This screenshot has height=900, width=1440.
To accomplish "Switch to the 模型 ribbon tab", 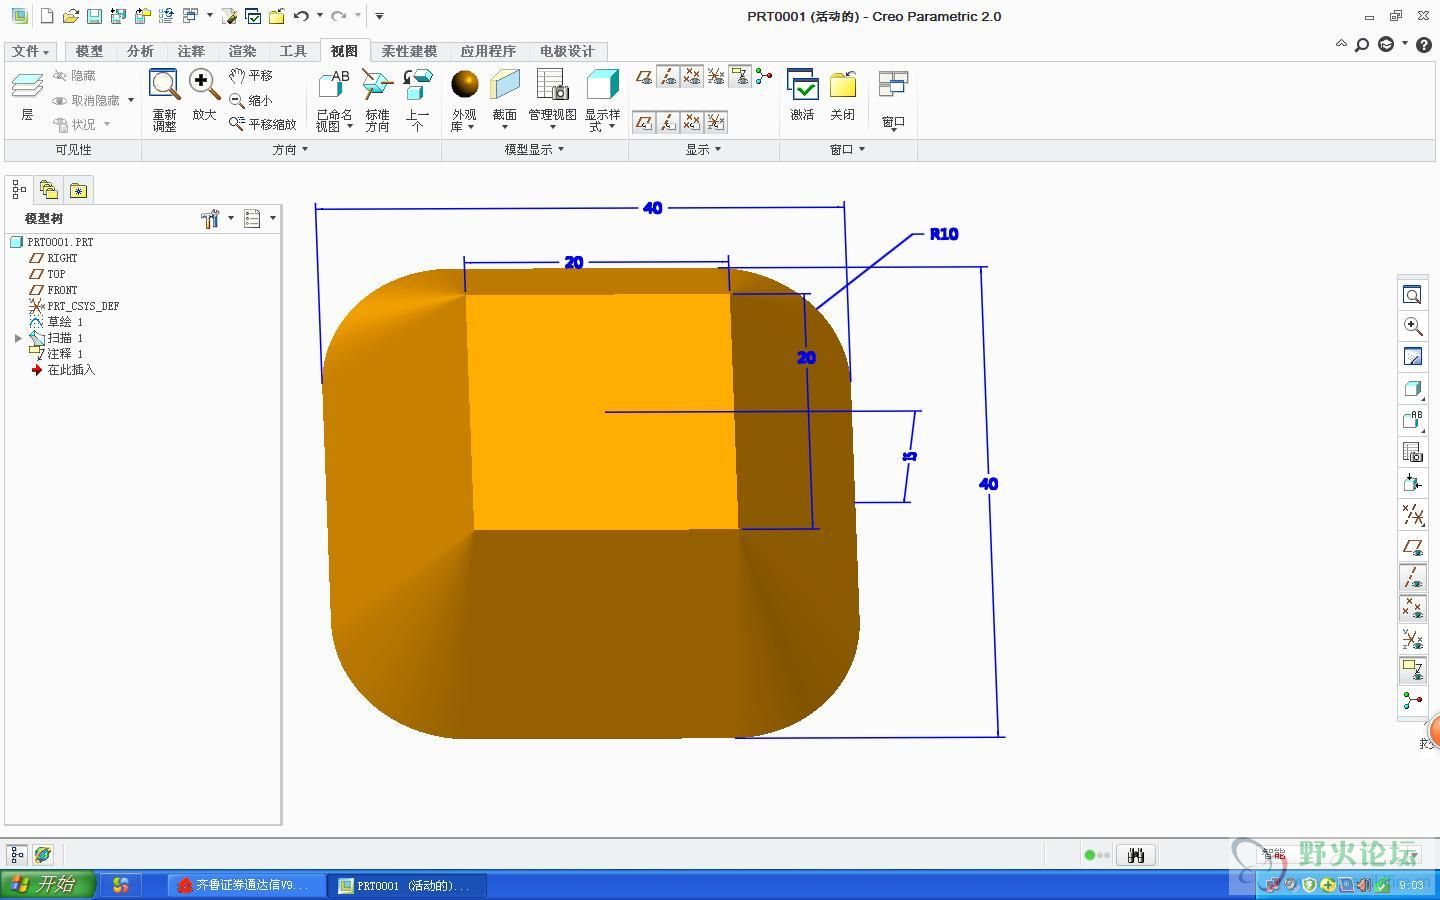I will (89, 51).
